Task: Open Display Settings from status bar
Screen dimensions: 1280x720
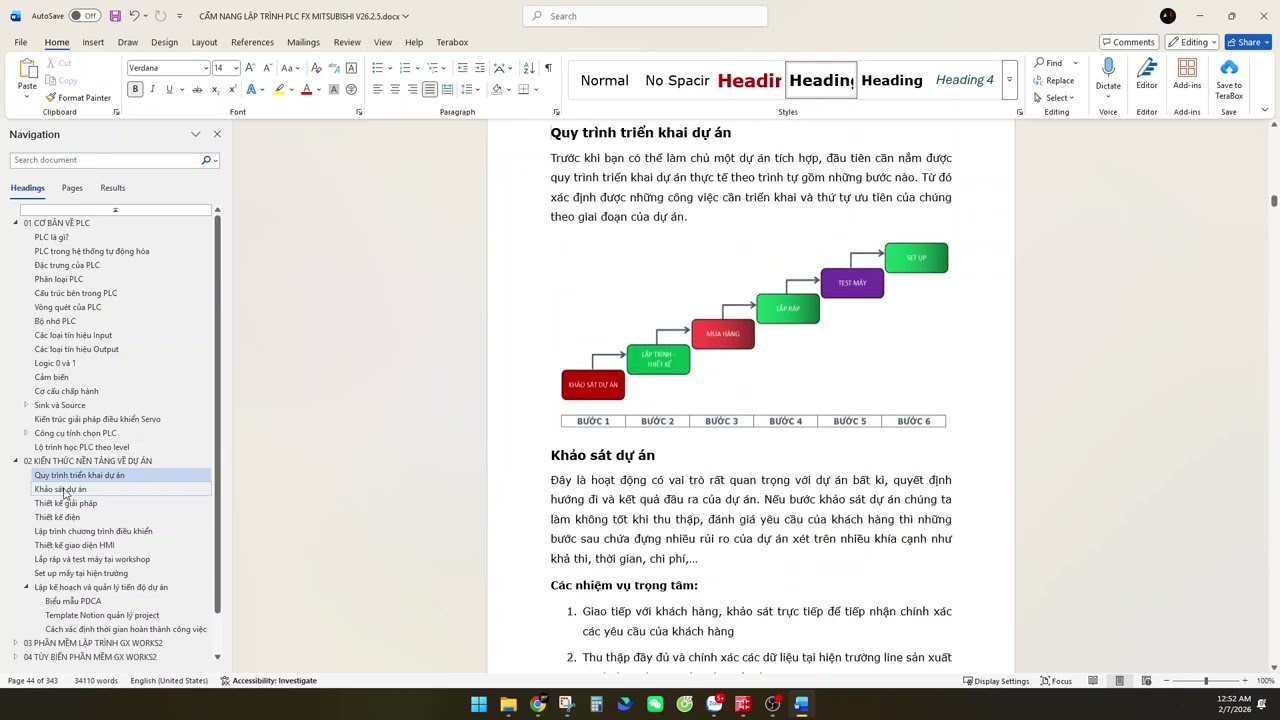Action: (x=996, y=681)
